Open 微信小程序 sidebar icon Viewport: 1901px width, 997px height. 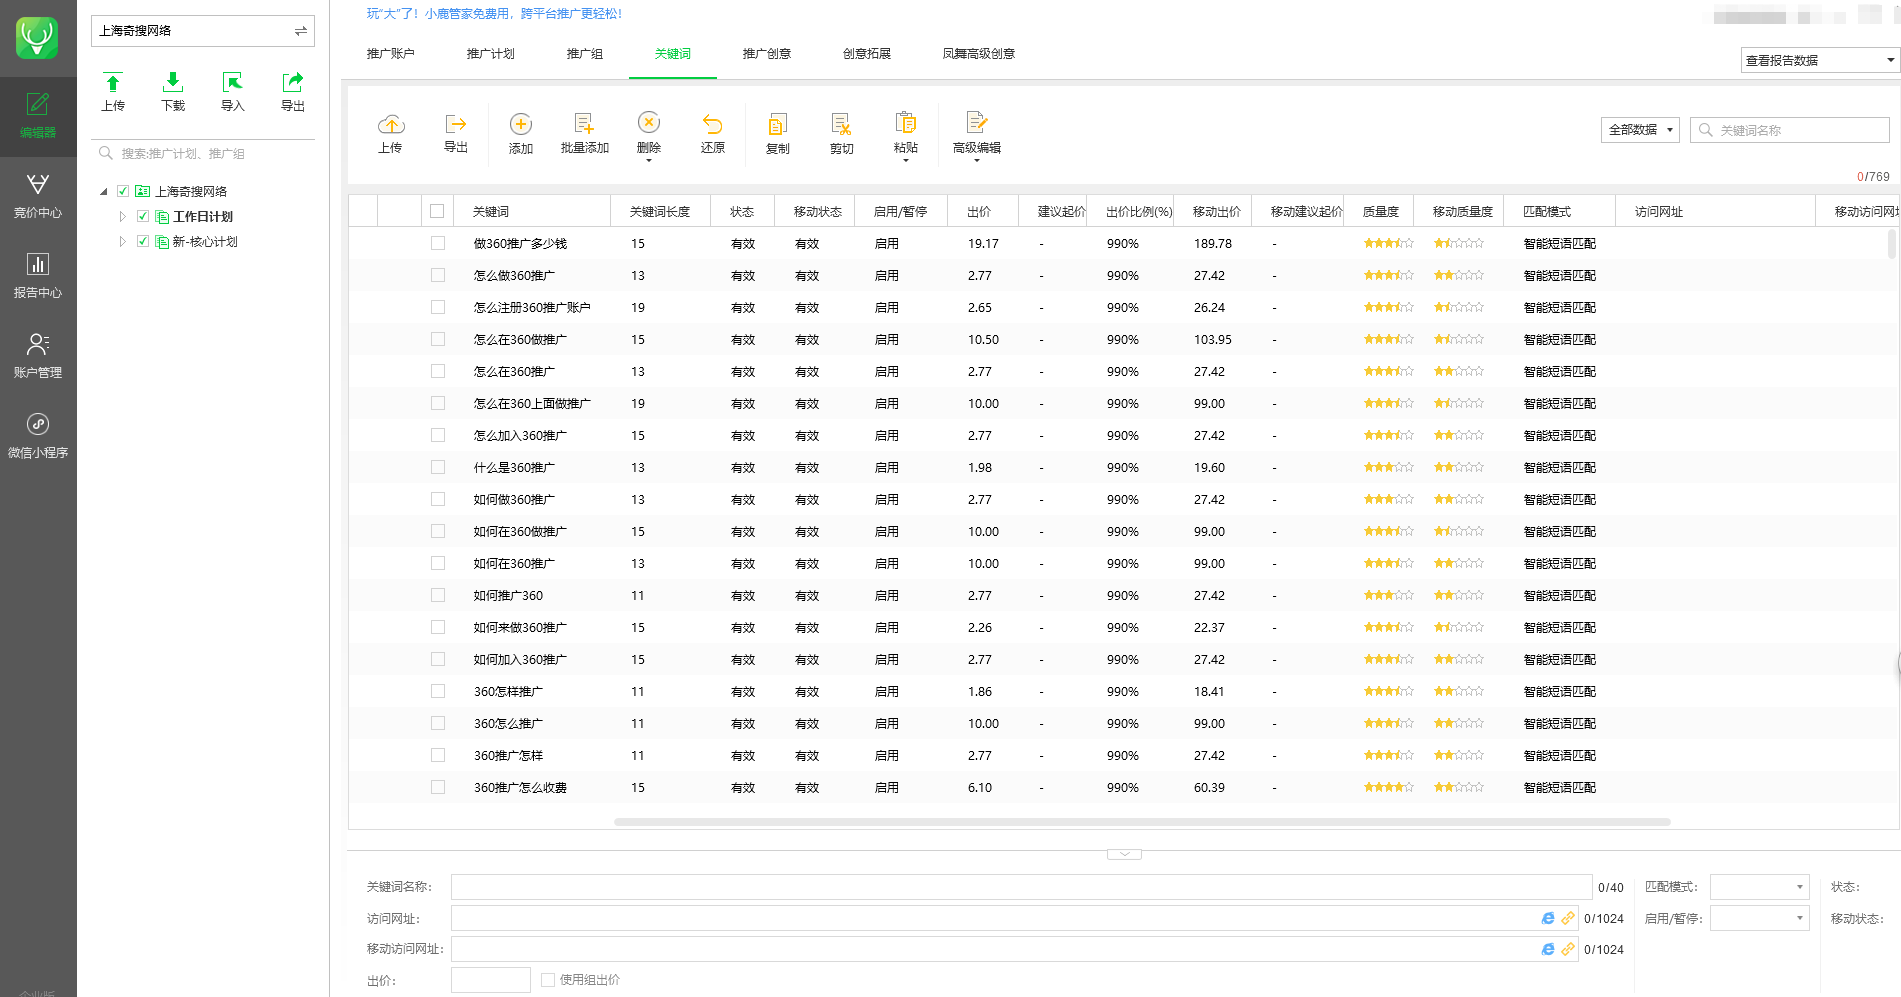38,436
